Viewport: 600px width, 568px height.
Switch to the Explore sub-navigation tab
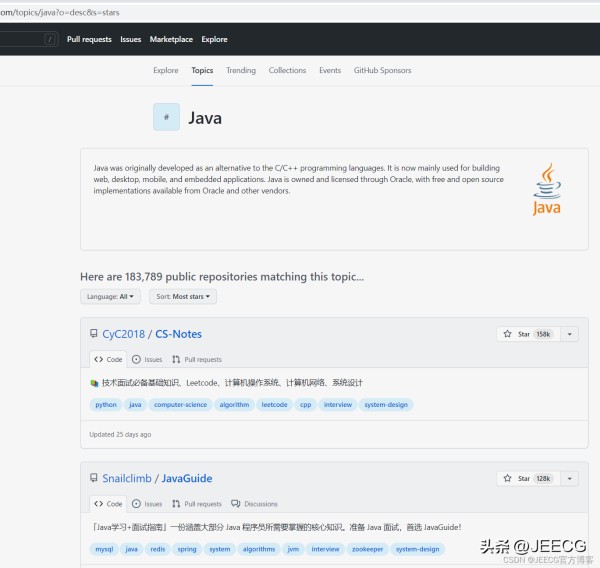pyautogui.click(x=166, y=70)
